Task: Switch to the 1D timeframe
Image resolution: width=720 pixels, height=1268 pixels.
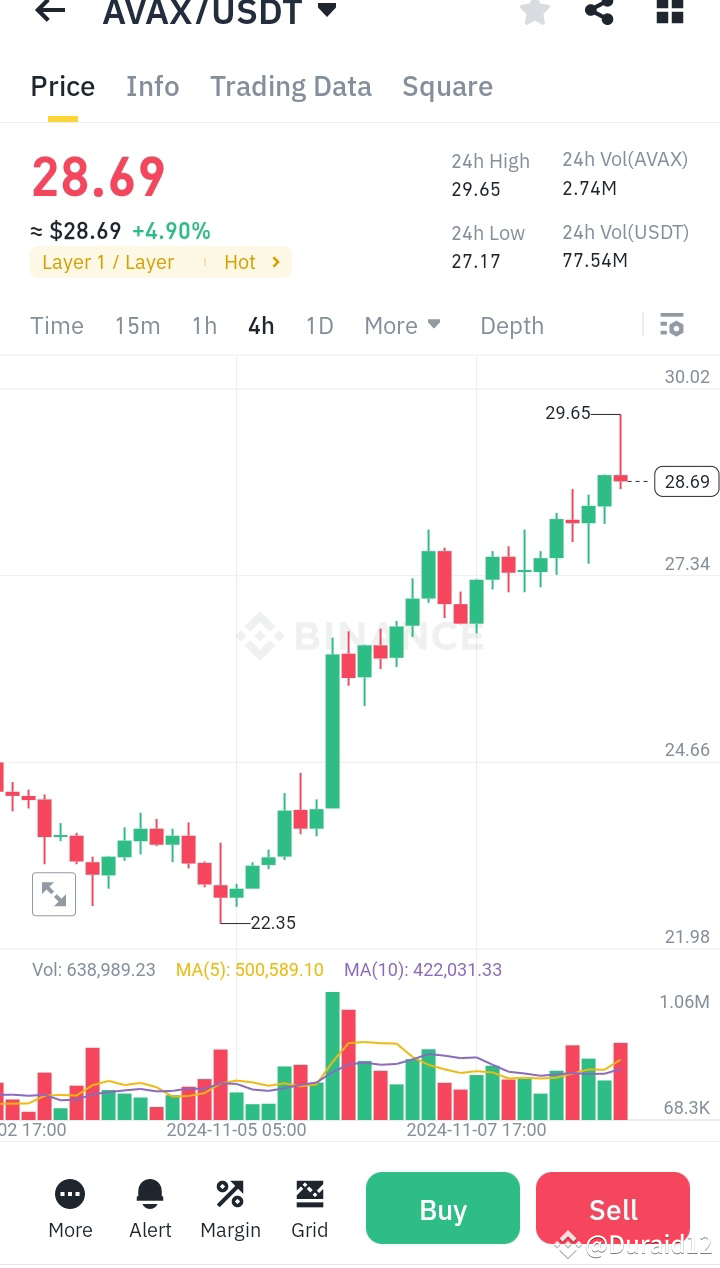Action: 319,325
